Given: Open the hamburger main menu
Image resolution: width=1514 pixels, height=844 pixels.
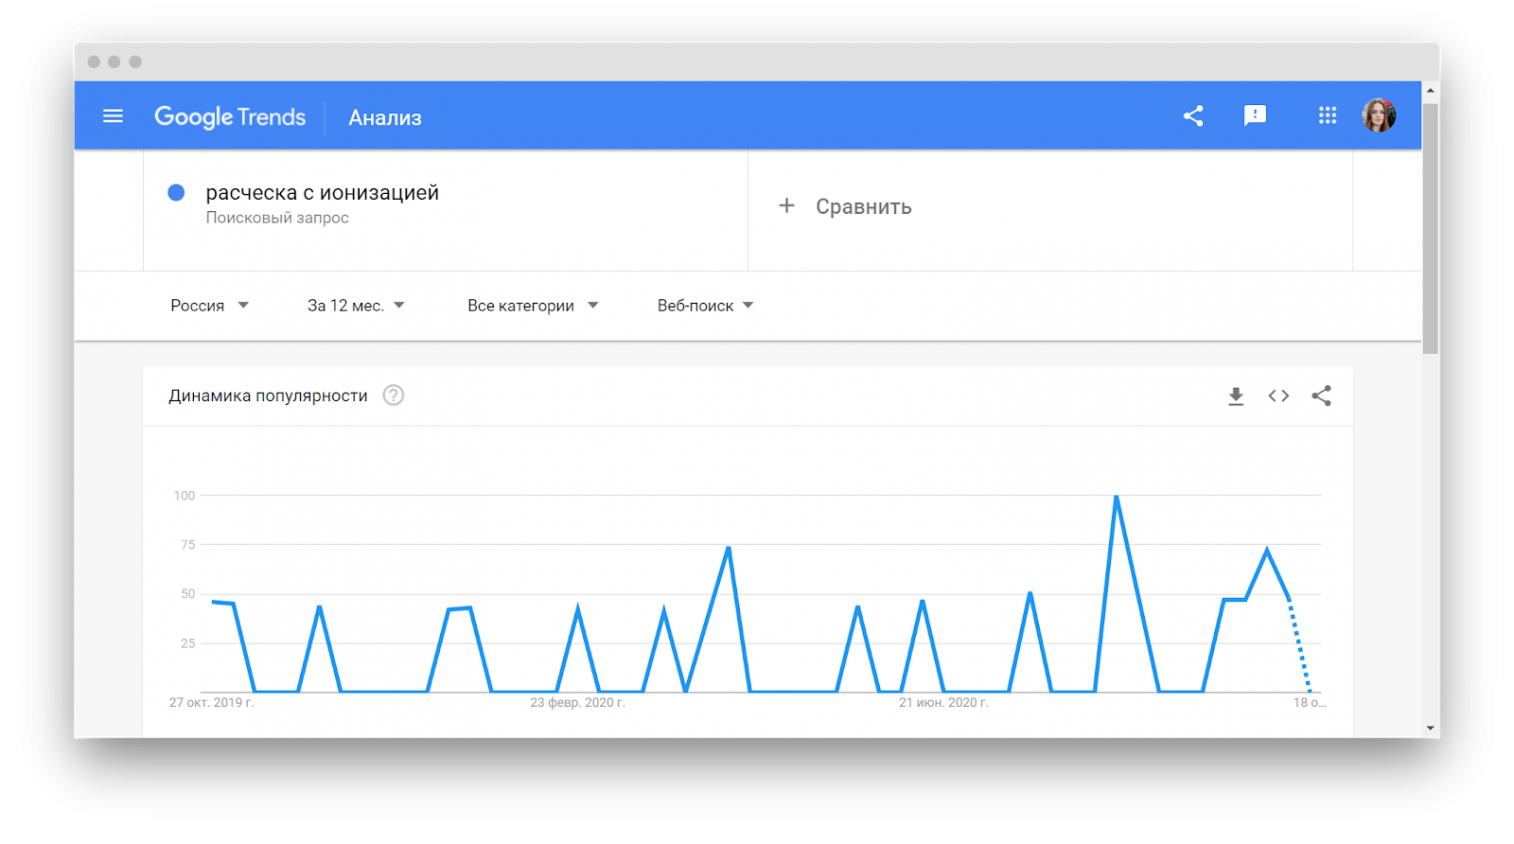Looking at the screenshot, I should click(113, 116).
